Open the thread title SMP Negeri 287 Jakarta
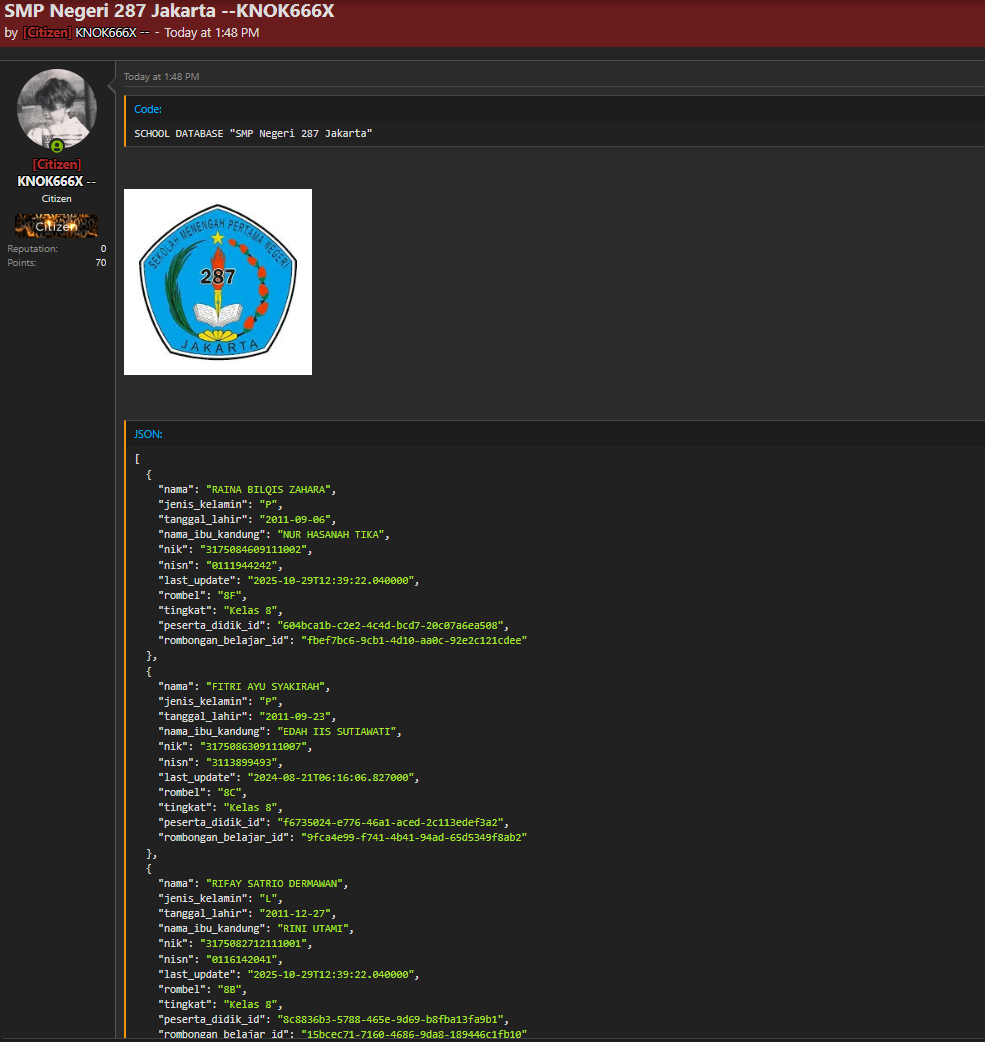Viewport: 985px width, 1042px height. tap(169, 11)
